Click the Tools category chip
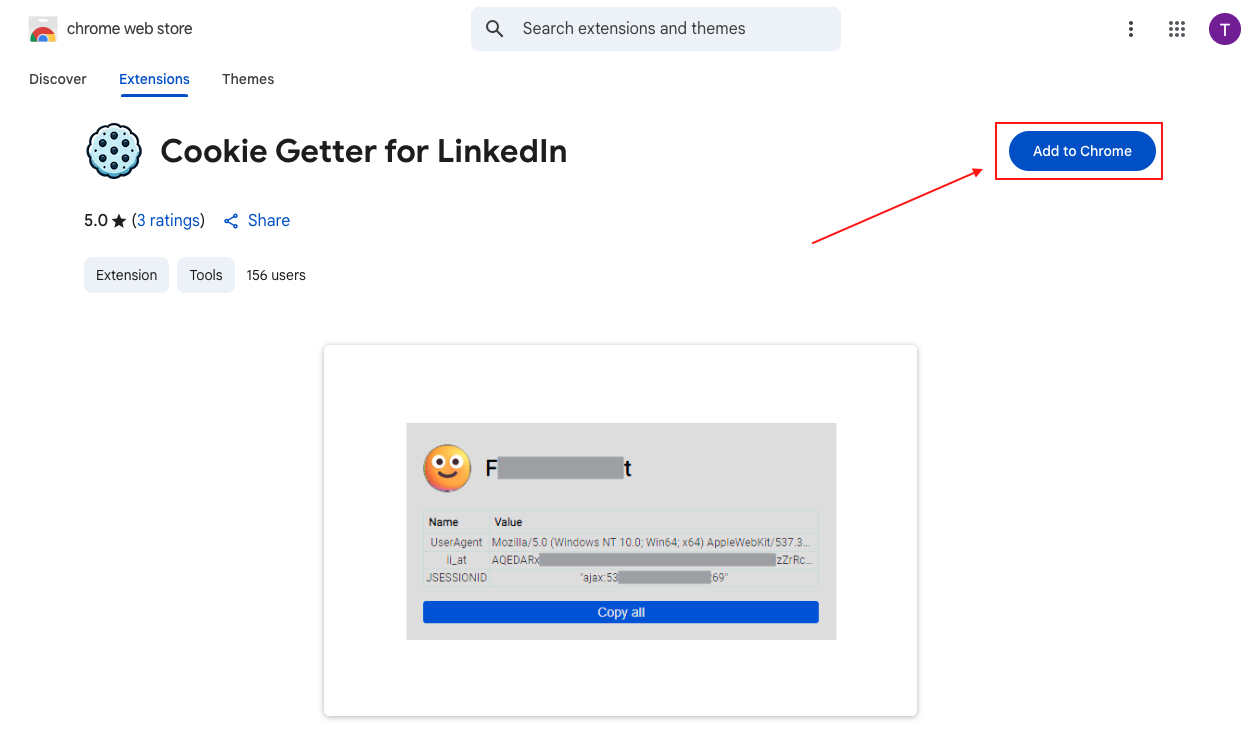The width and height of the screenshot is (1257, 735). tap(206, 275)
